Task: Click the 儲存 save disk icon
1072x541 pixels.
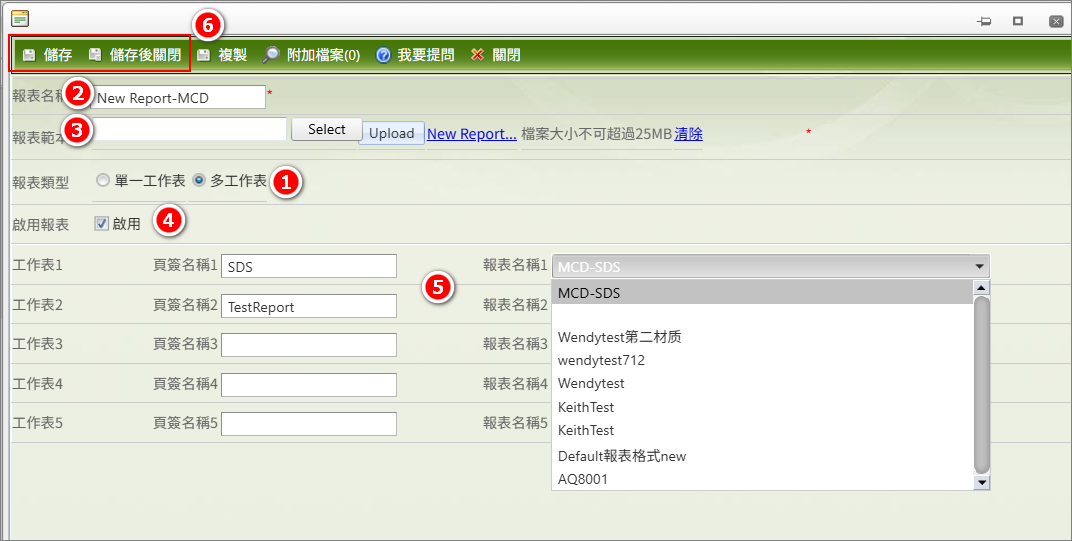Action: coord(29,55)
